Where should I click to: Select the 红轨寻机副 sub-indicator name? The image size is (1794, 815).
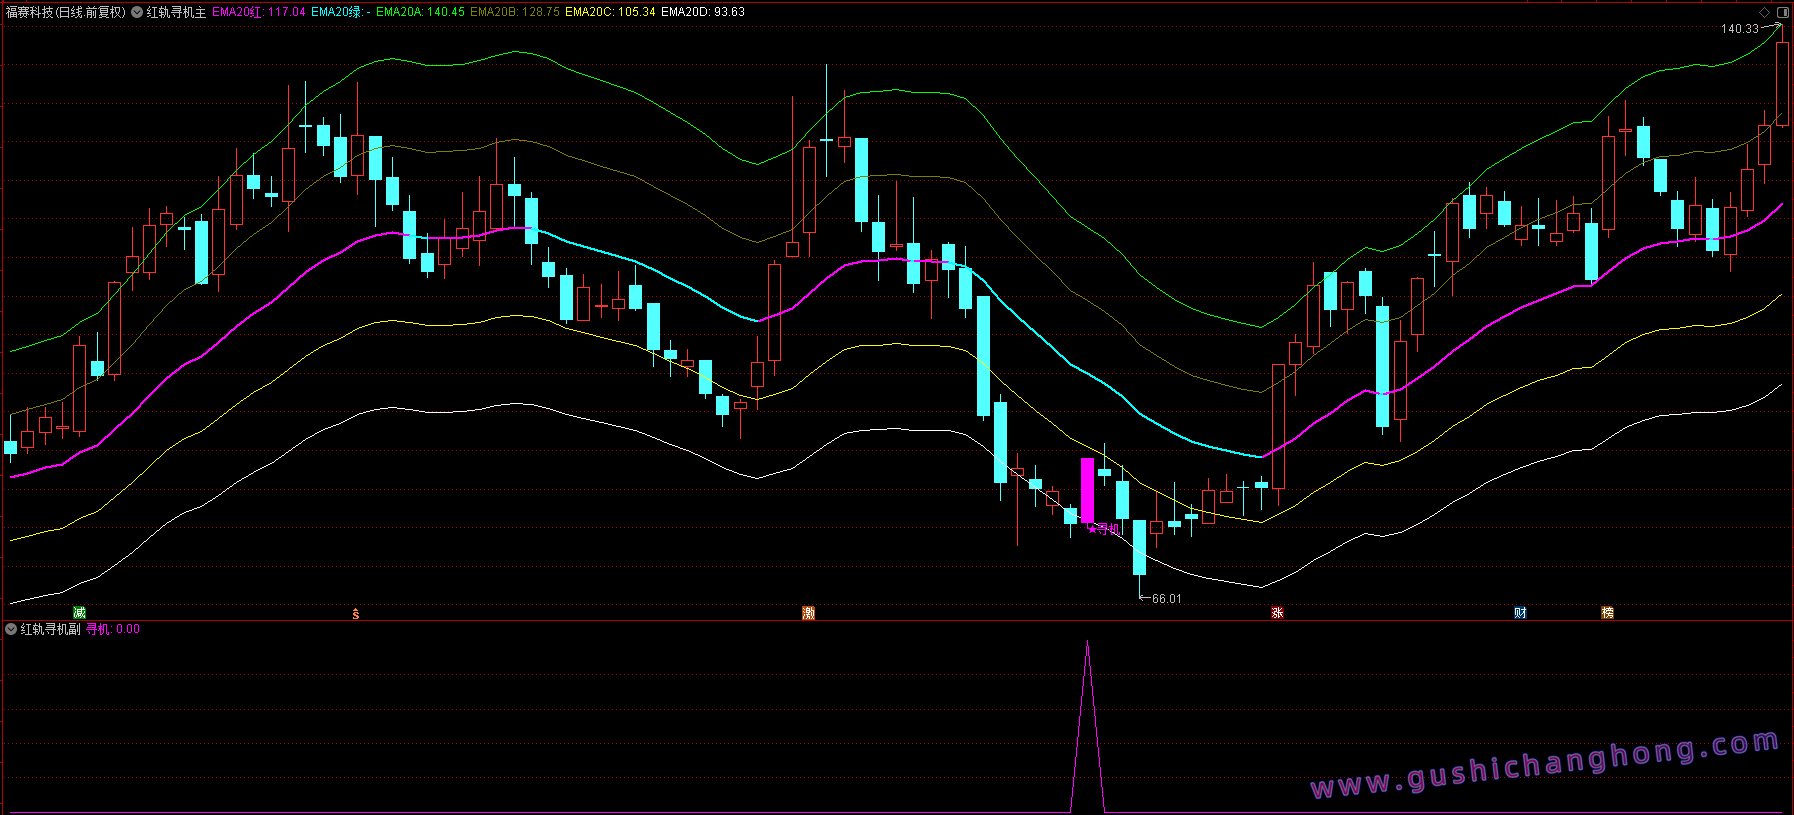pyautogui.click(x=50, y=629)
